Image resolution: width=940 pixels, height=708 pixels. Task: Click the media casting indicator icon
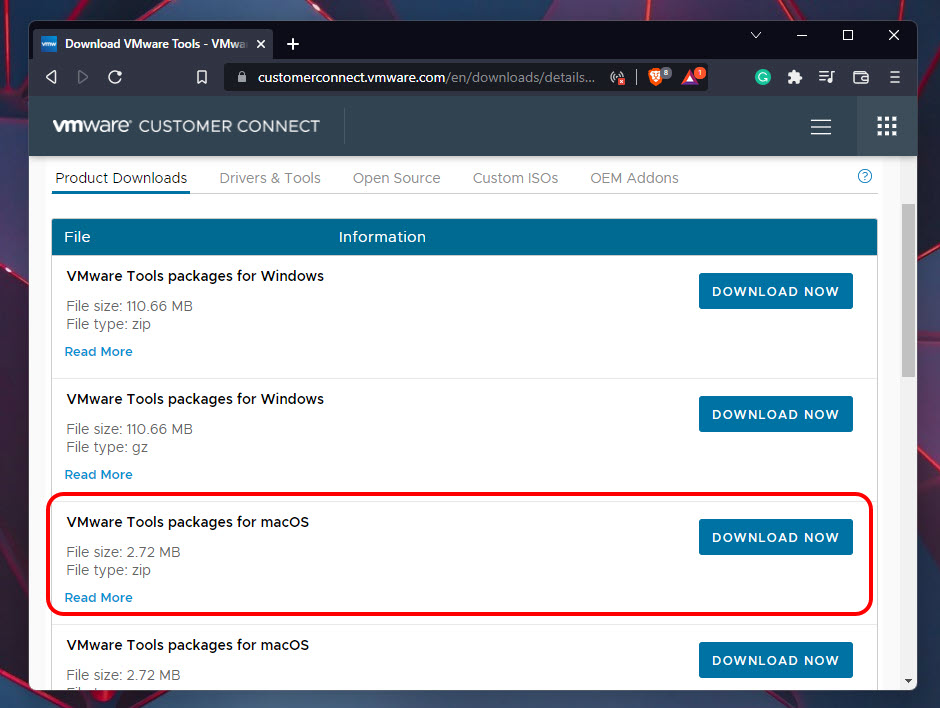pos(617,77)
